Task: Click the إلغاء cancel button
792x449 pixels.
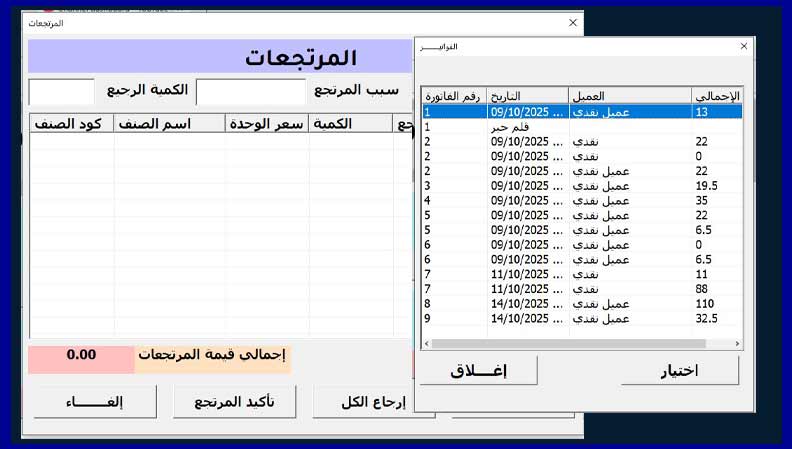Action: pyautogui.click(x=94, y=402)
